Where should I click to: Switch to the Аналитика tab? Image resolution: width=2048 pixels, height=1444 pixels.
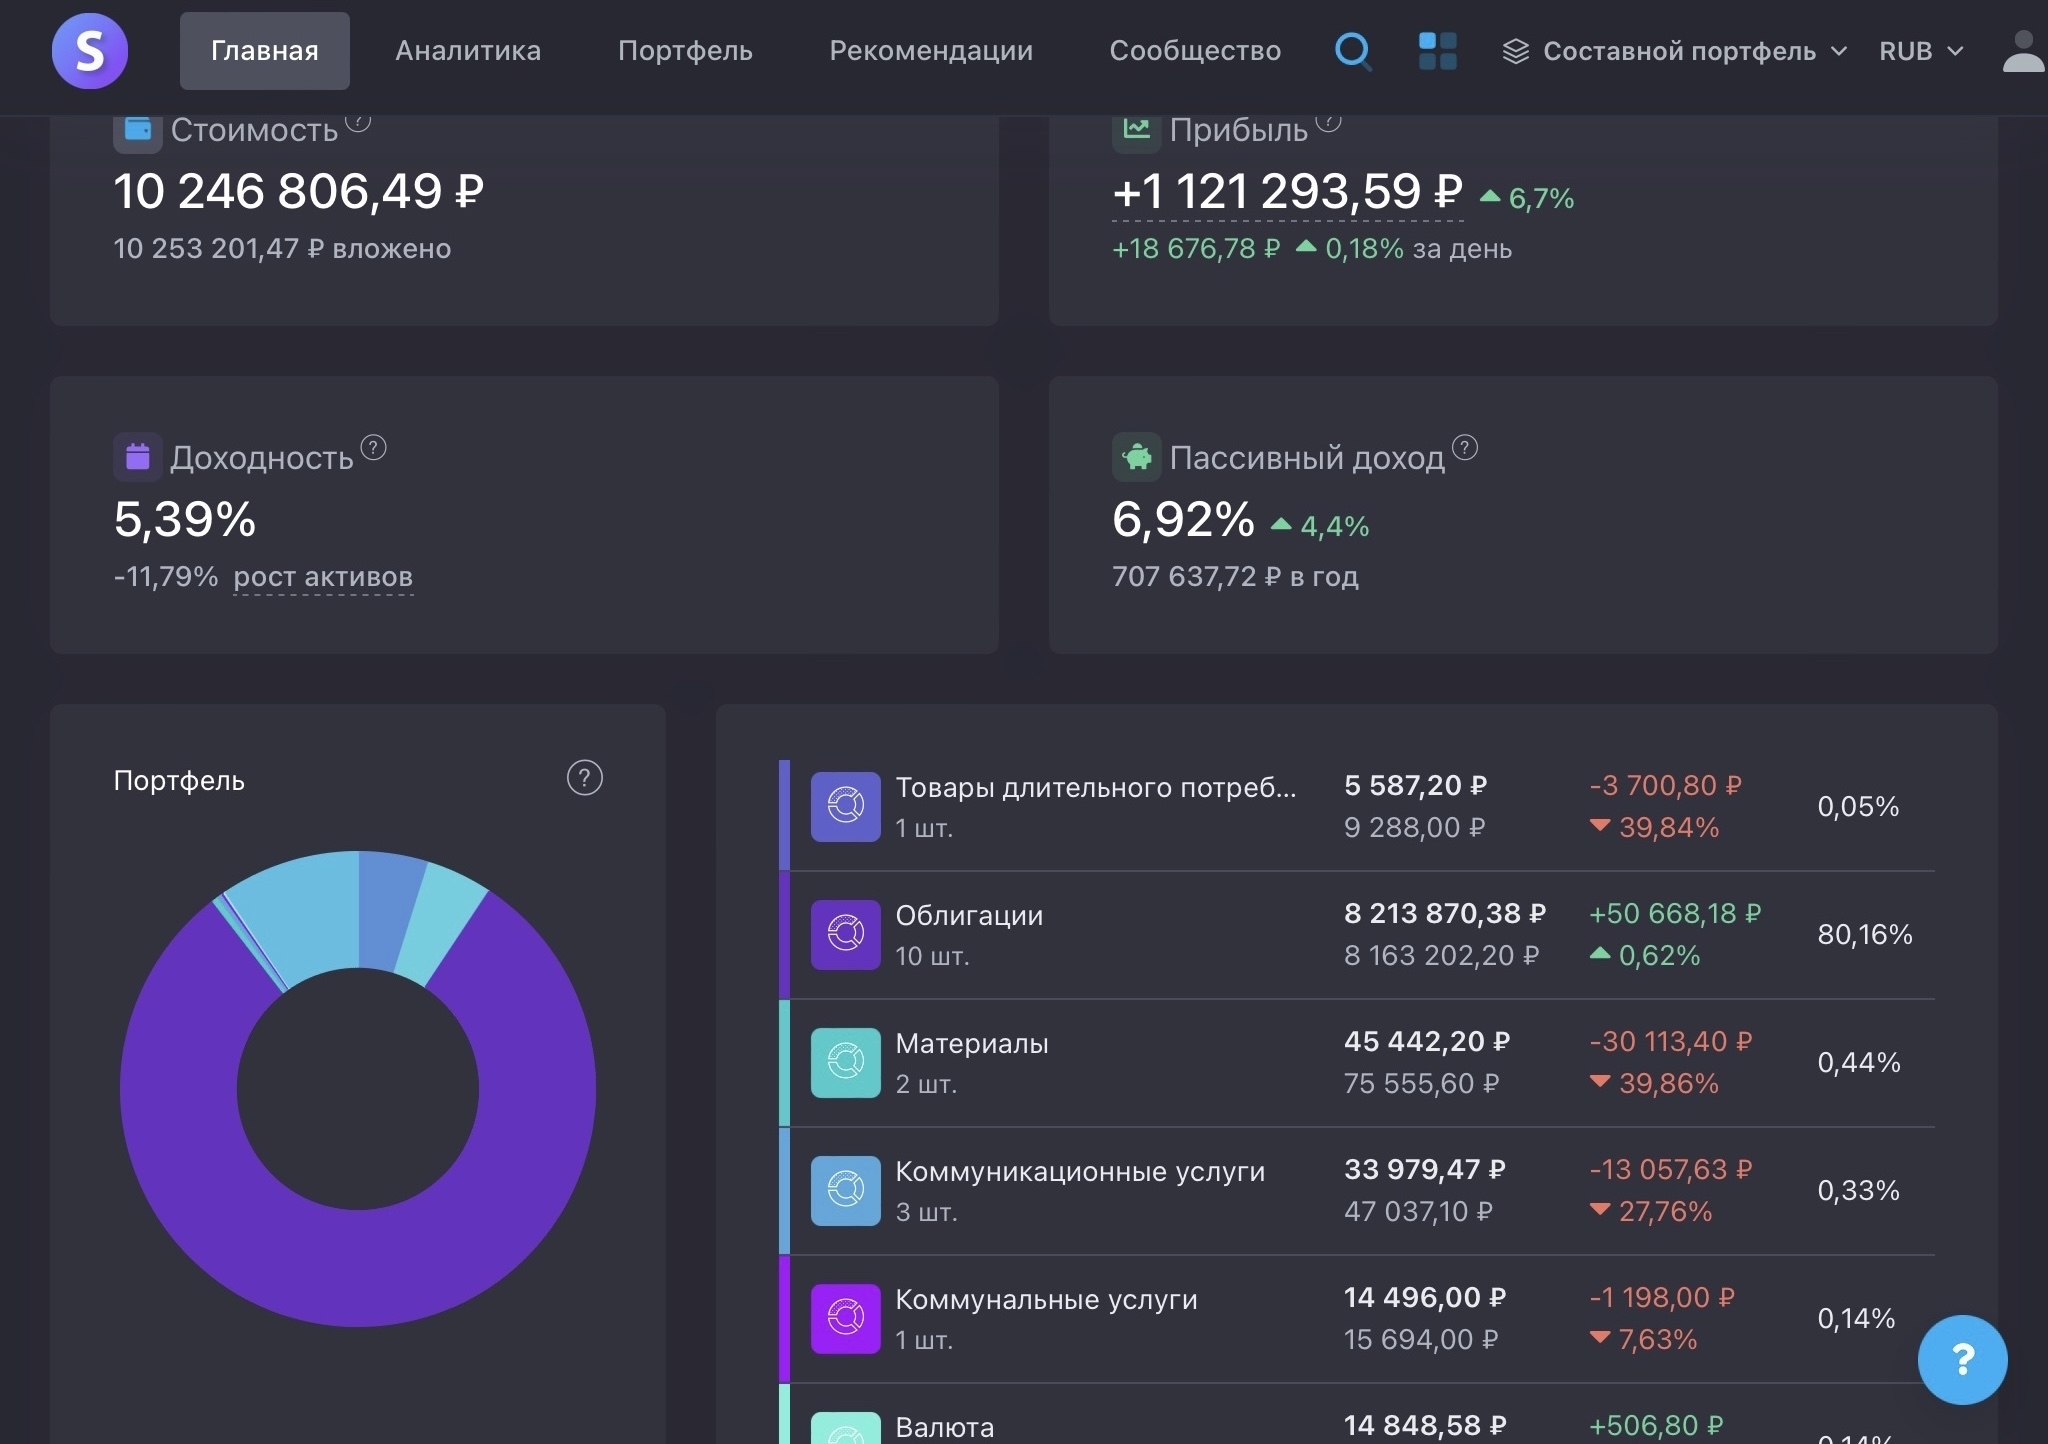468,51
